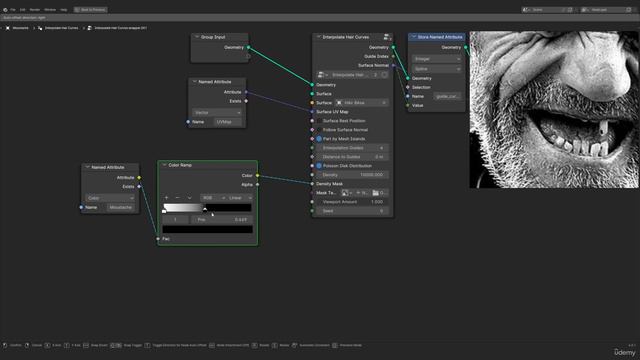The image size is (640, 360).
Task: Click the Density Mask input socket
Action: (x=312, y=184)
